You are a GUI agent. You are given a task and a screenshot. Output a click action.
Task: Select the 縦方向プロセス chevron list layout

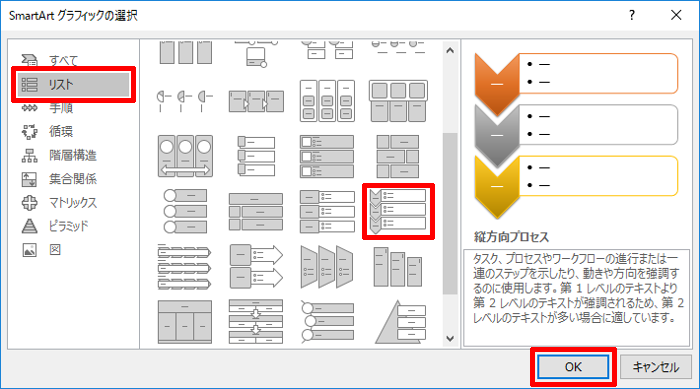coord(398,211)
